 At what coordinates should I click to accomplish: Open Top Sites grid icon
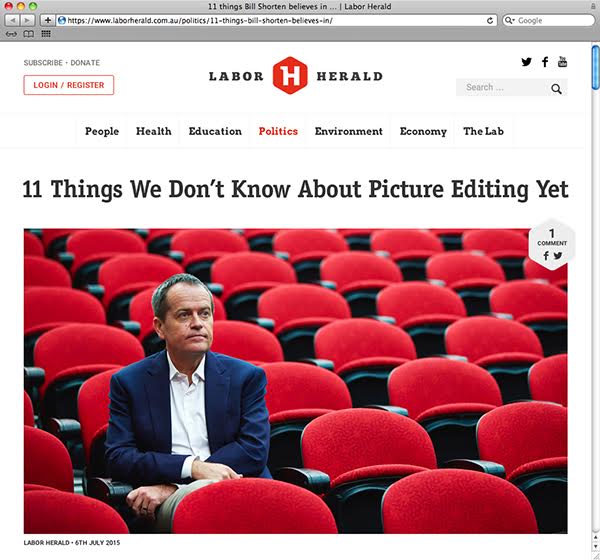tap(46, 34)
